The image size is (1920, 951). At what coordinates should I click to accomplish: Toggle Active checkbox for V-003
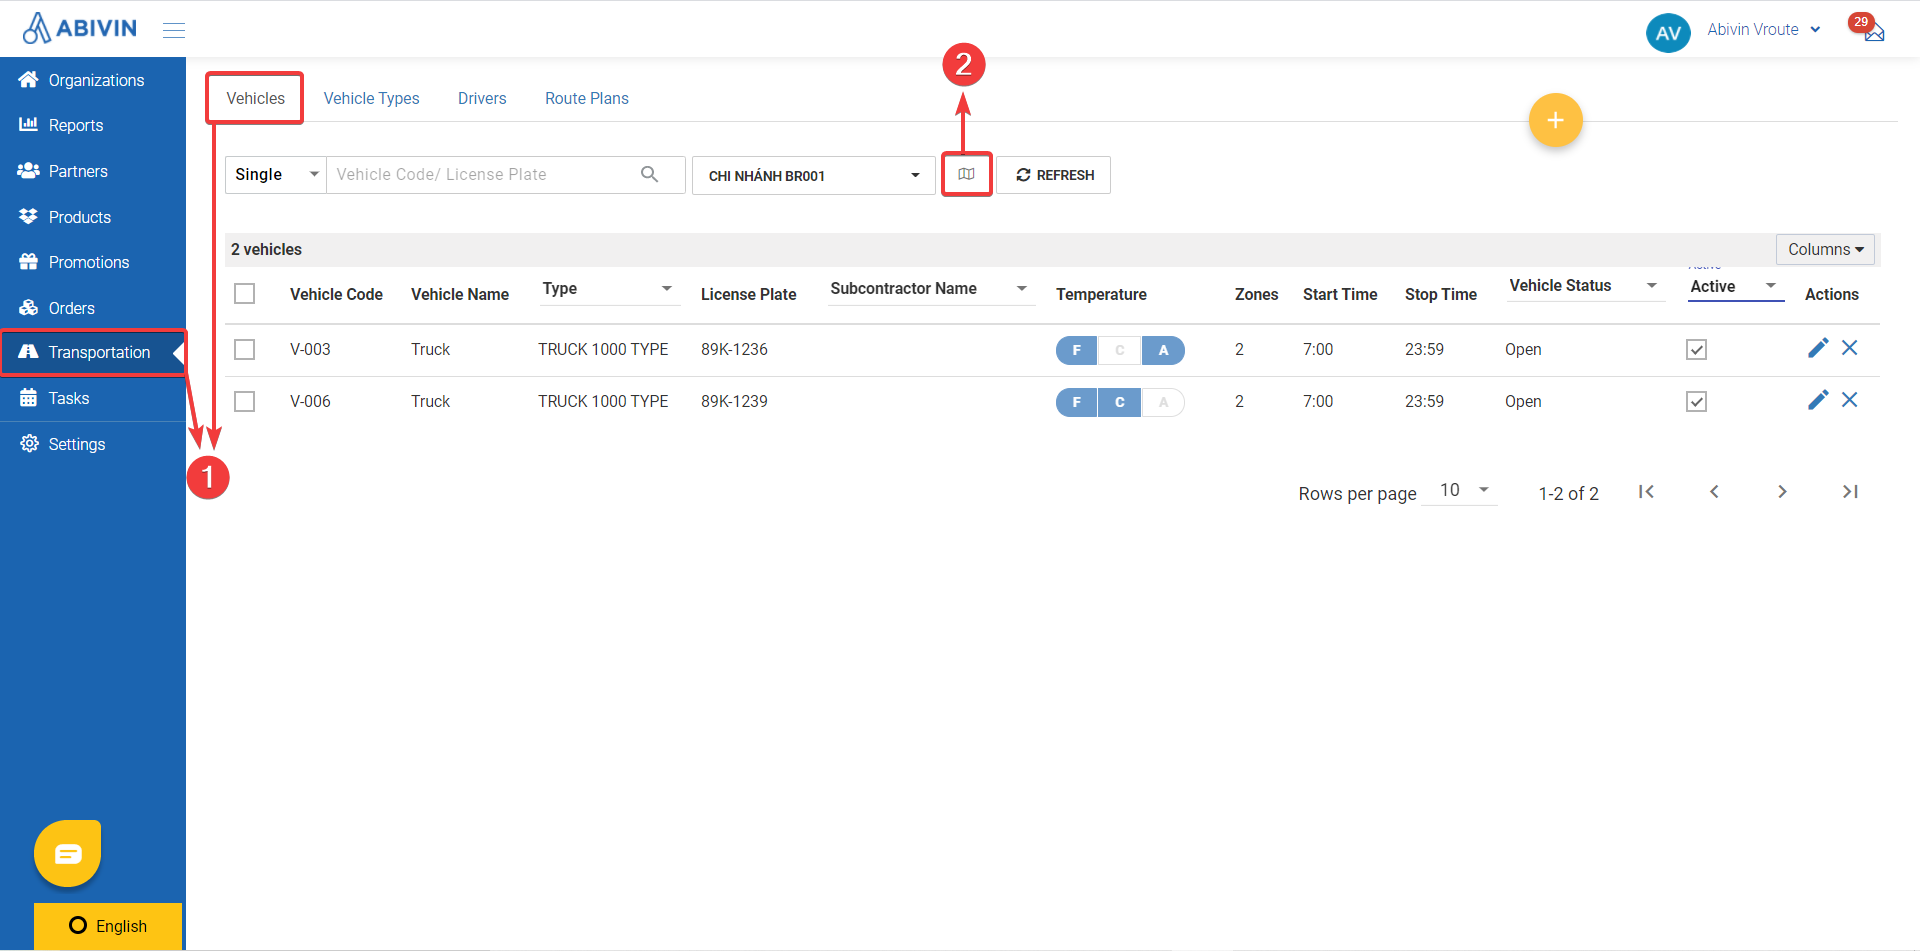tap(1696, 349)
